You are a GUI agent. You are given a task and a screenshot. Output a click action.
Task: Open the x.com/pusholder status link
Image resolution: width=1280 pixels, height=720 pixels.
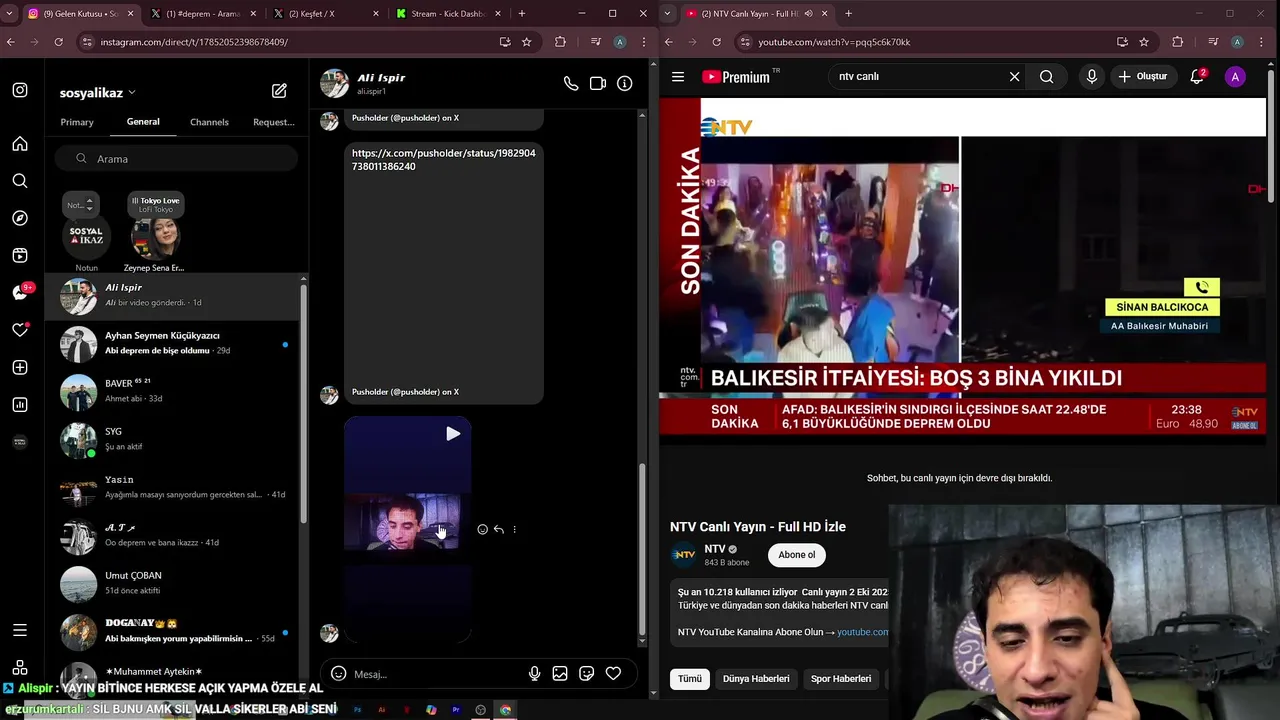[x=443, y=160]
